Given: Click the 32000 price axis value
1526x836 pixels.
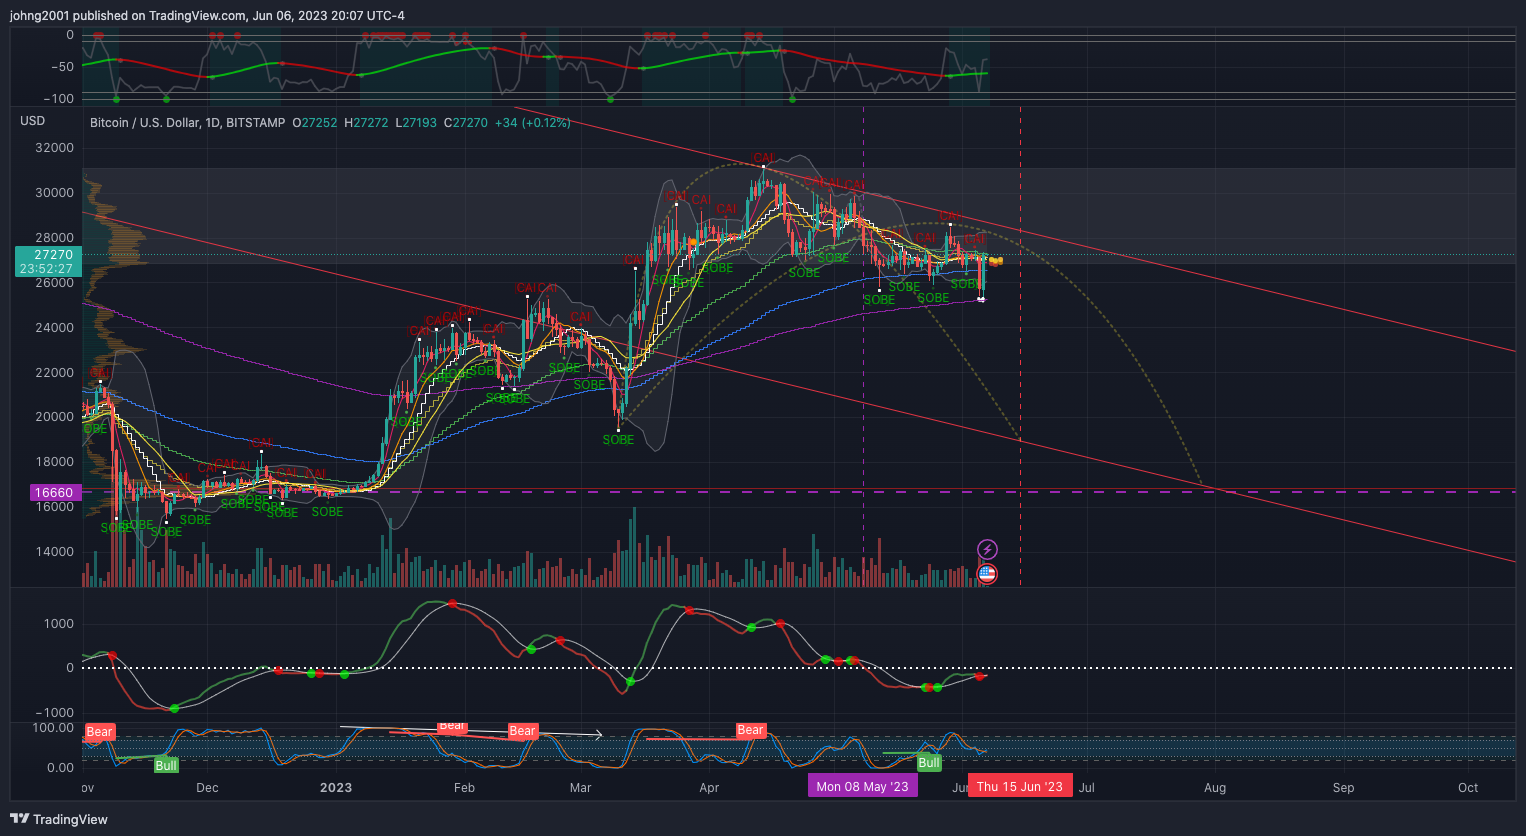Looking at the screenshot, I should point(55,148).
